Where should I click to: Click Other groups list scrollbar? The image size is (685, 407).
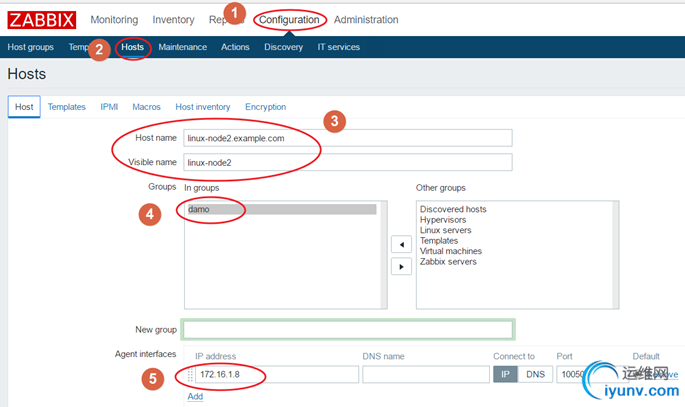coord(616,255)
